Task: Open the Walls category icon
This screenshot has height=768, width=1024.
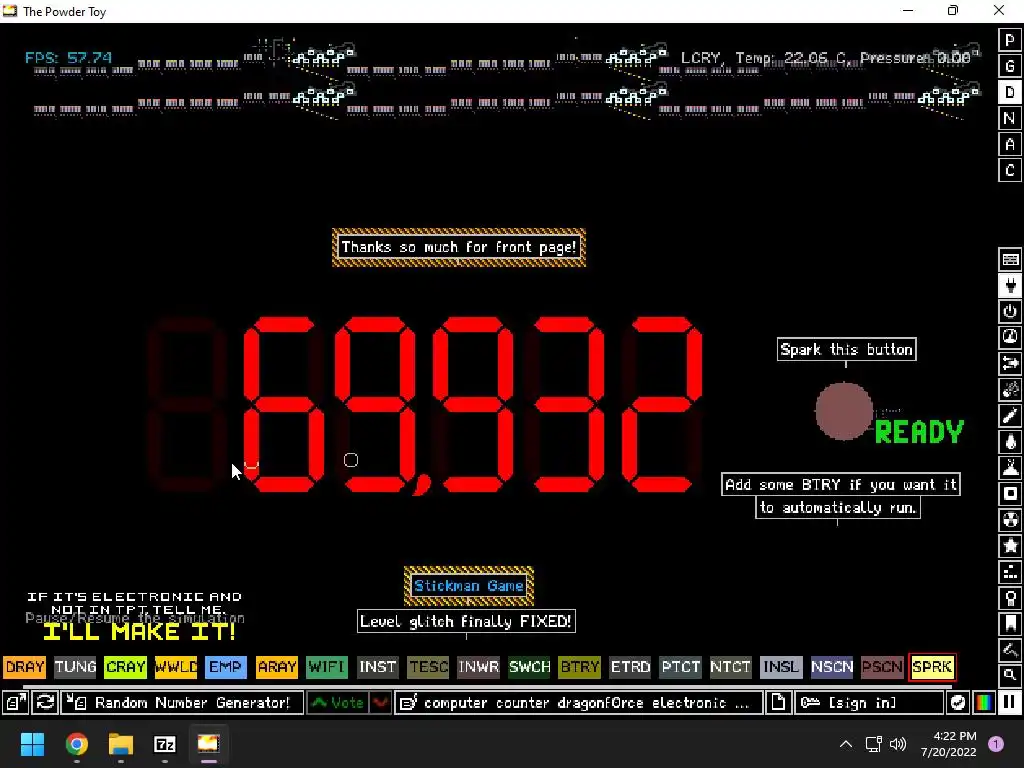Action: [1010, 259]
